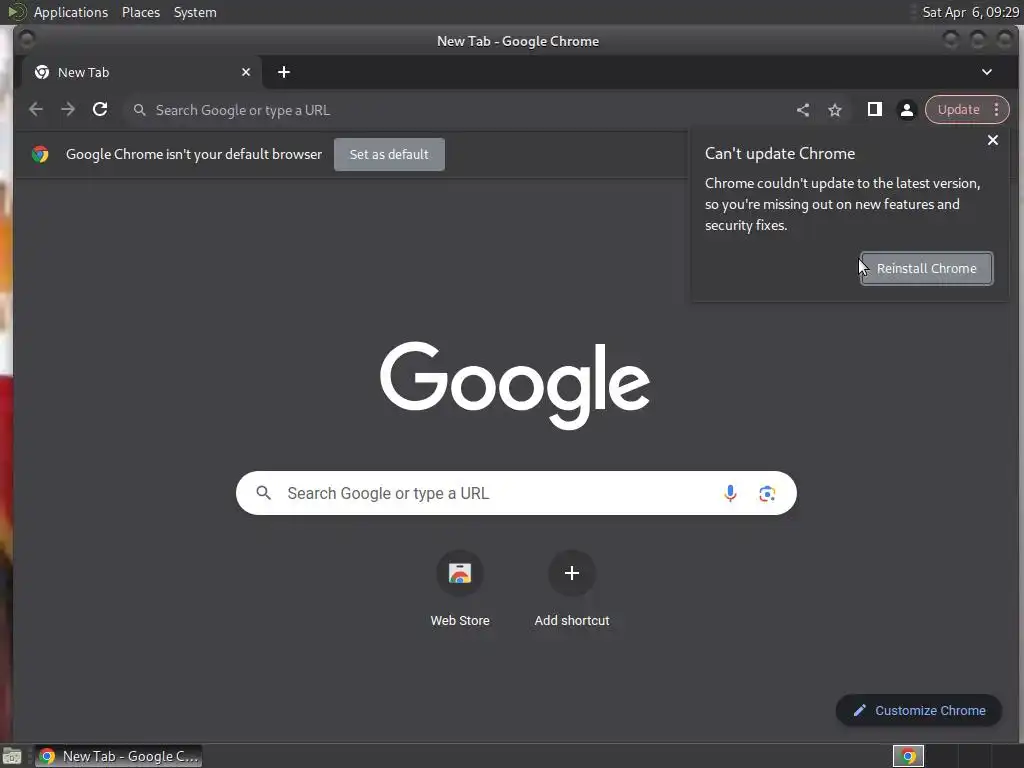Open the profile avatar icon
Image resolution: width=1024 pixels, height=768 pixels.
point(906,110)
